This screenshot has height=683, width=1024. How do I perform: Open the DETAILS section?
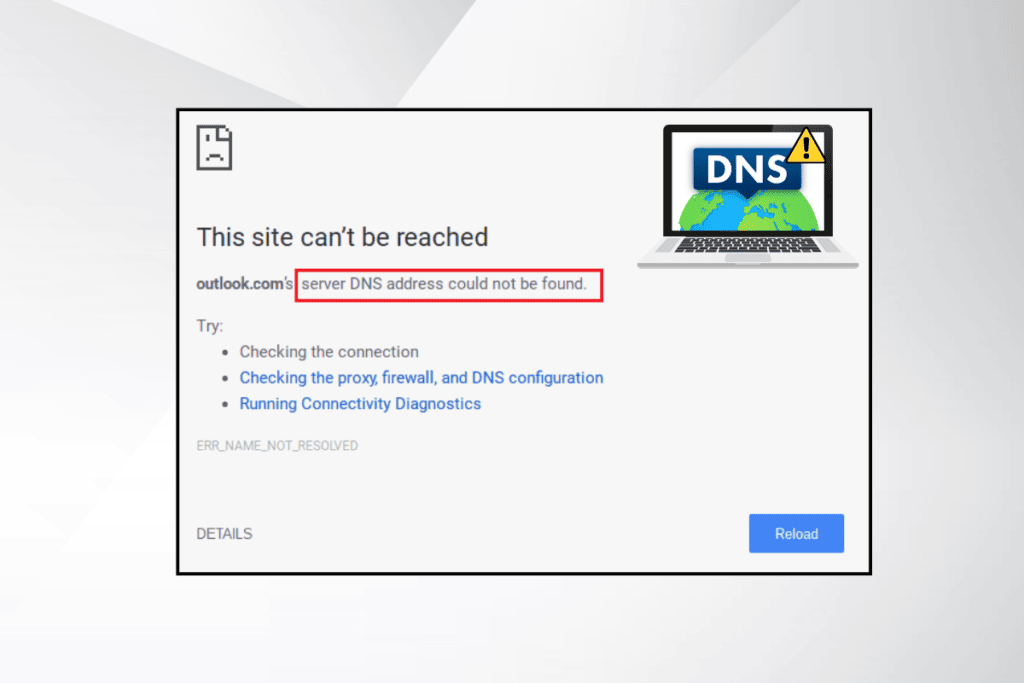(224, 534)
